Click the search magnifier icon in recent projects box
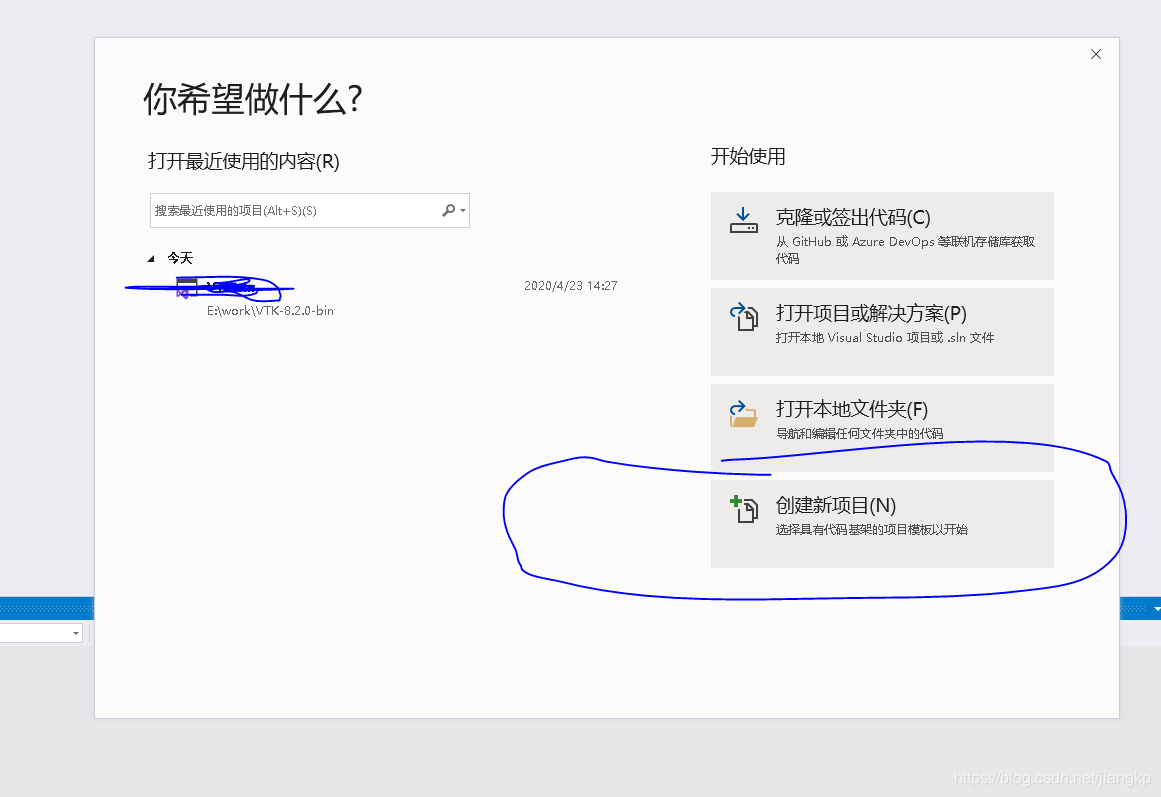 pyautogui.click(x=449, y=210)
